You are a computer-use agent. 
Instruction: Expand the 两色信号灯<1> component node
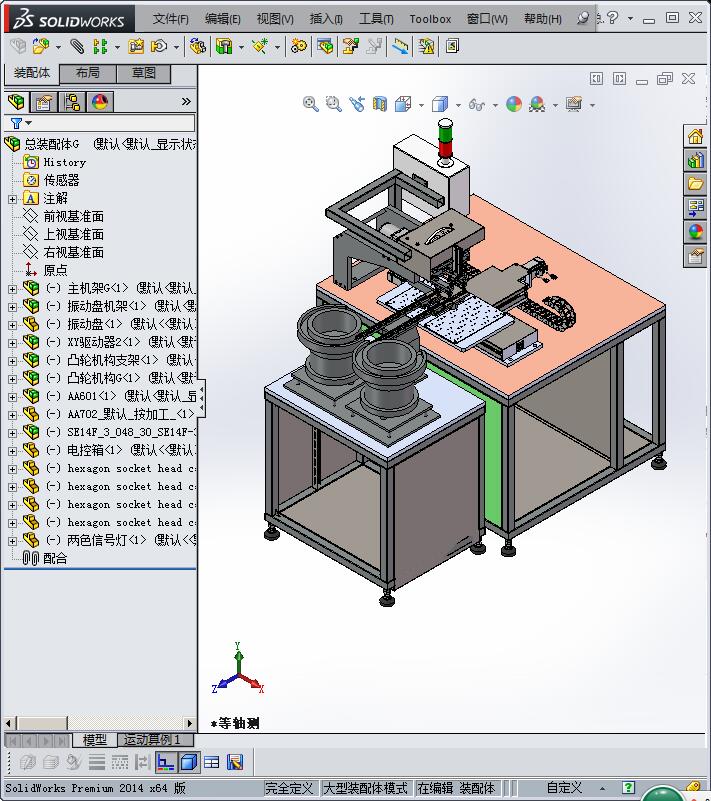pyautogui.click(x=12, y=541)
